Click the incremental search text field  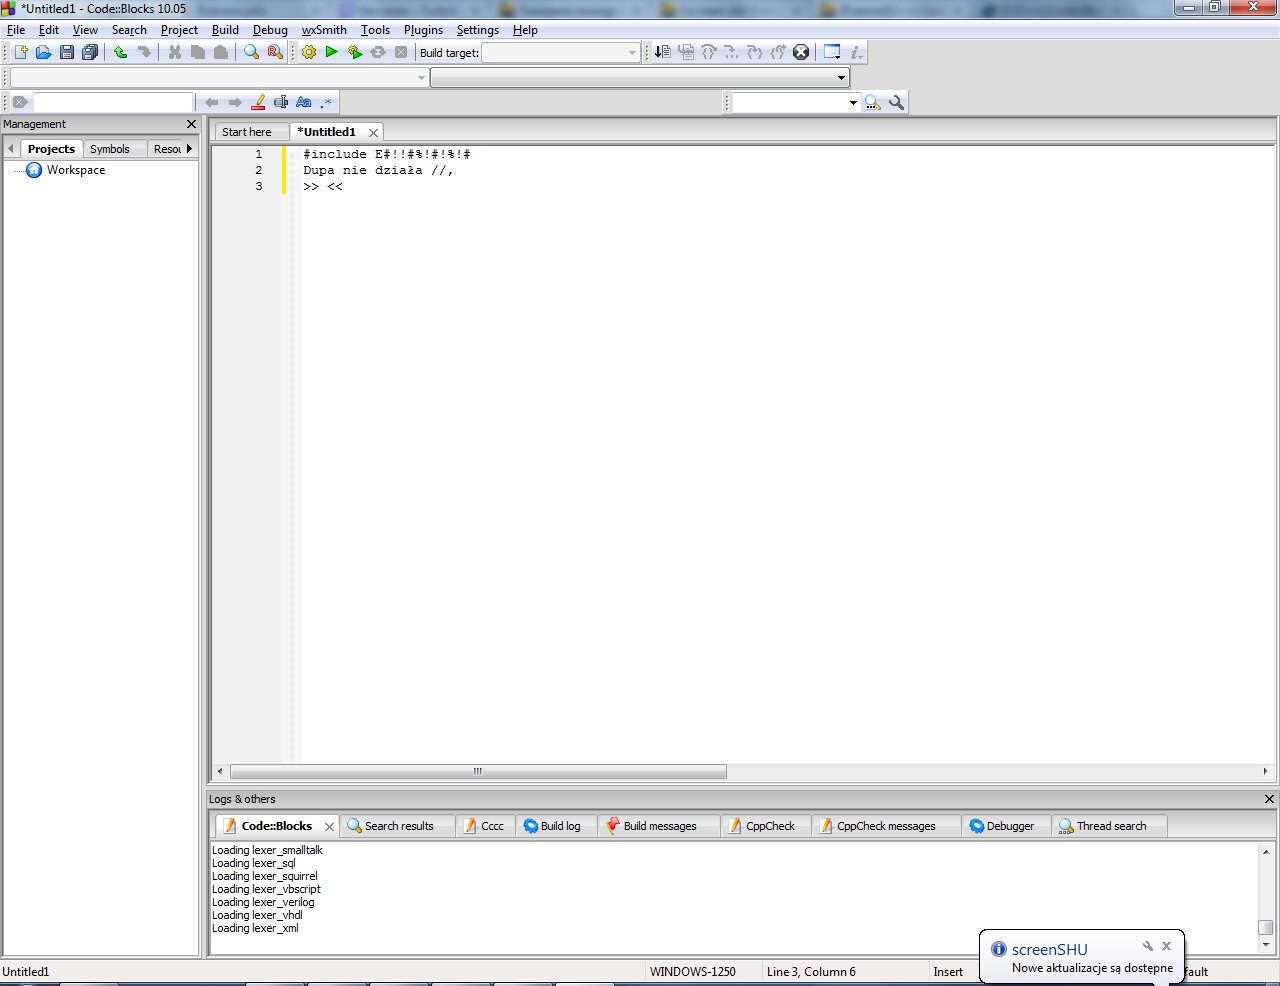pos(113,102)
